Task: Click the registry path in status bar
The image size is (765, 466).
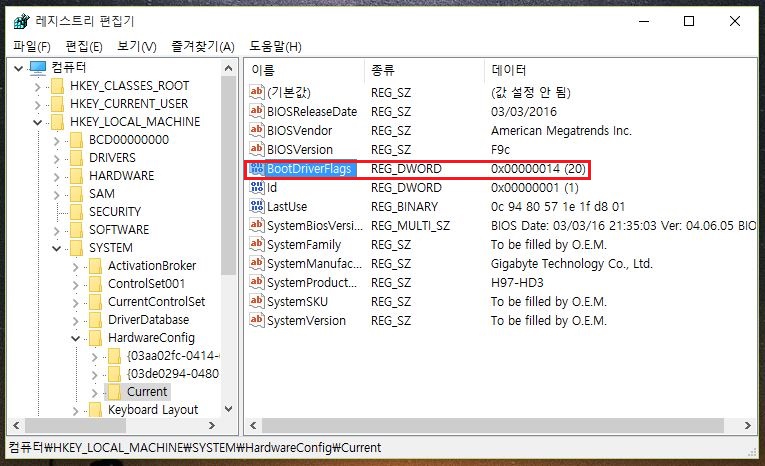Action: tap(195, 447)
